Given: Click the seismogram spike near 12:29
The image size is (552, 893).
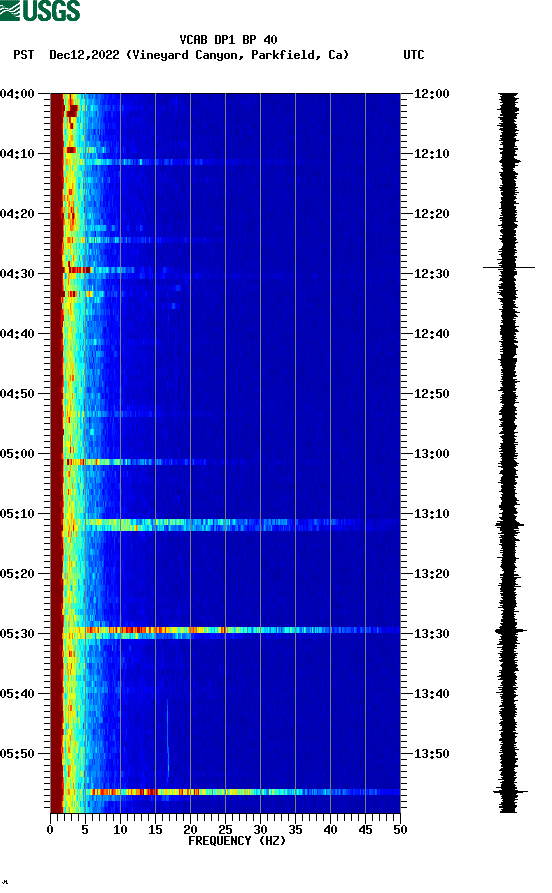Looking at the screenshot, I should 509,267.
